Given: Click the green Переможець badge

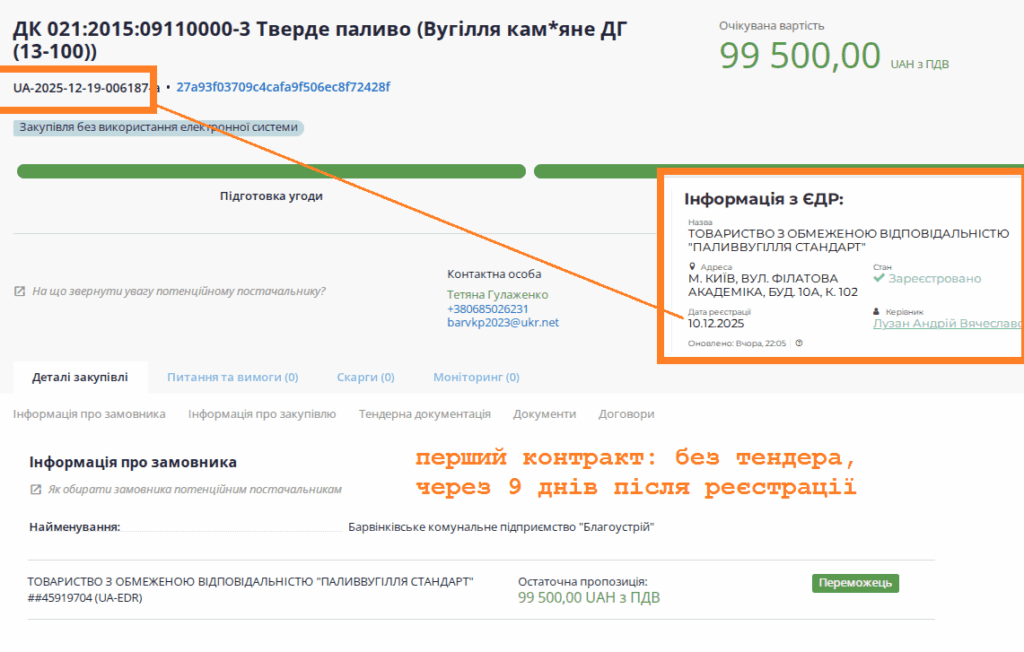Looking at the screenshot, I should 855,583.
